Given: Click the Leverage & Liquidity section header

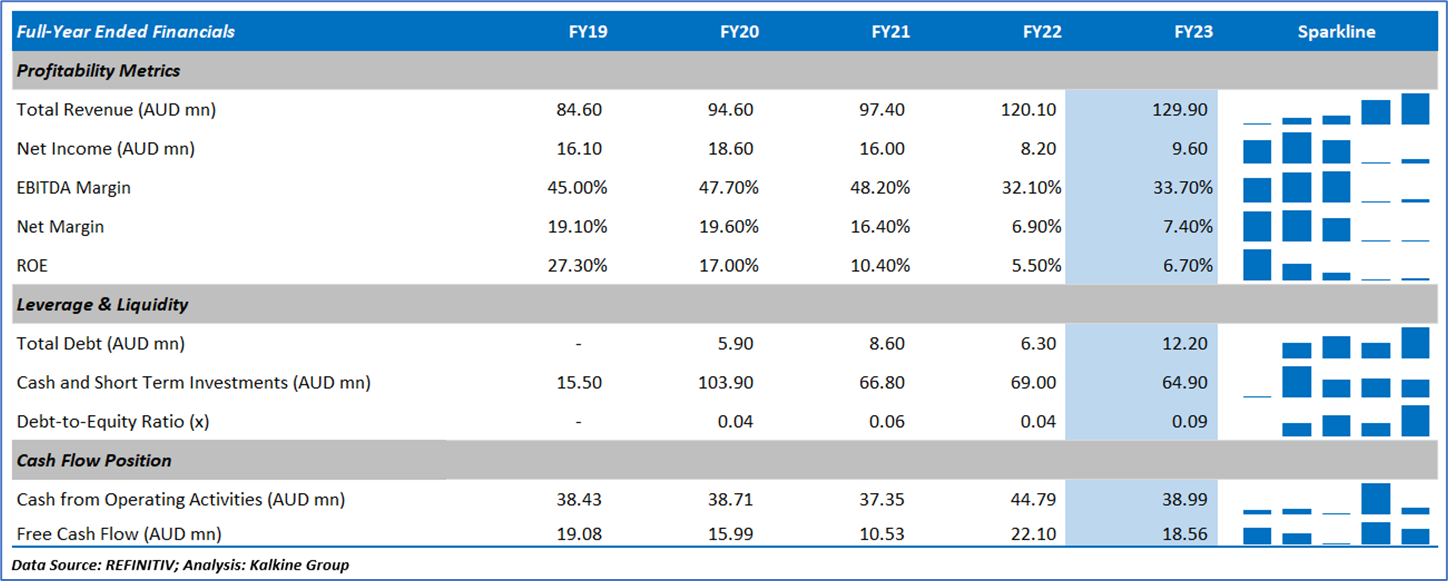Looking at the screenshot, I should click(102, 304).
